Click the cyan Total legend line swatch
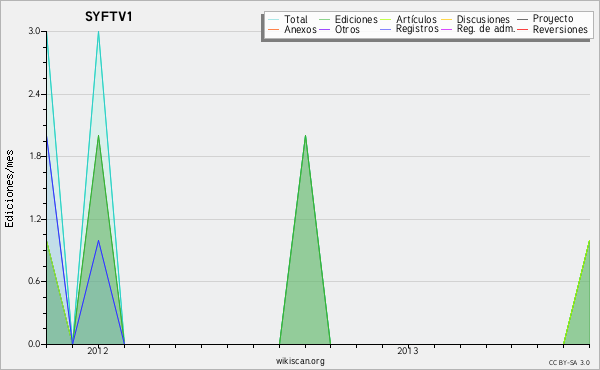Screen dimensions: 600x370 point(274,19)
